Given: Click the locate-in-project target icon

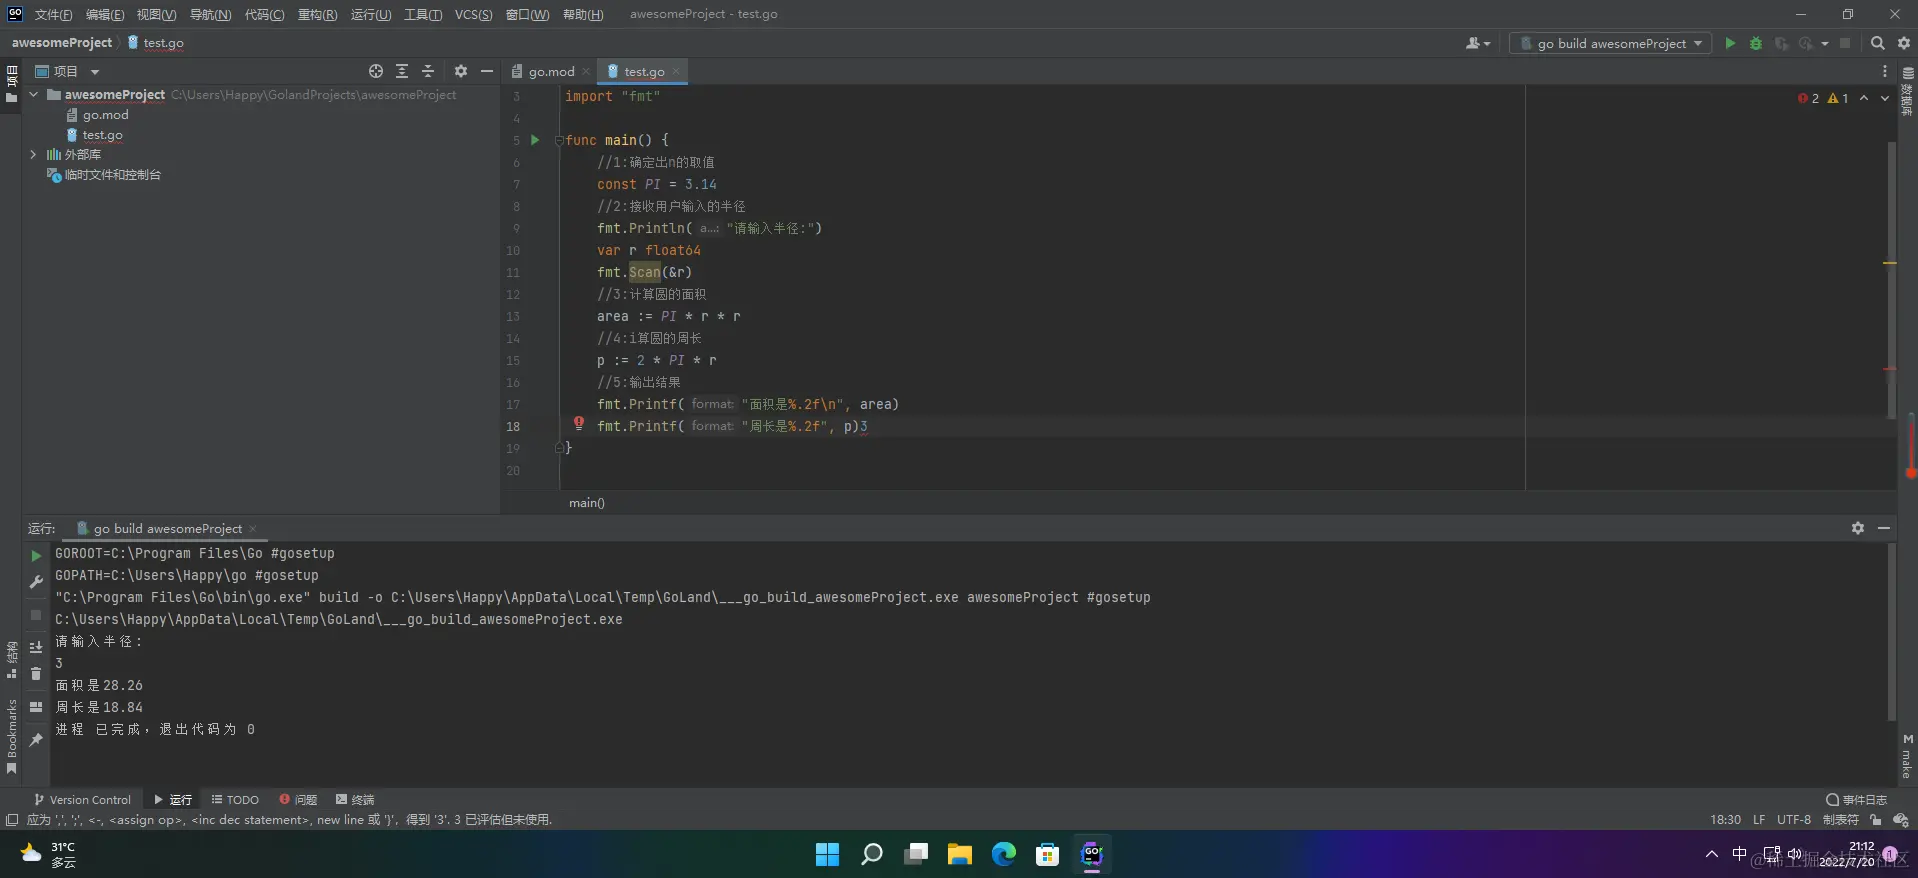Looking at the screenshot, I should 376,71.
